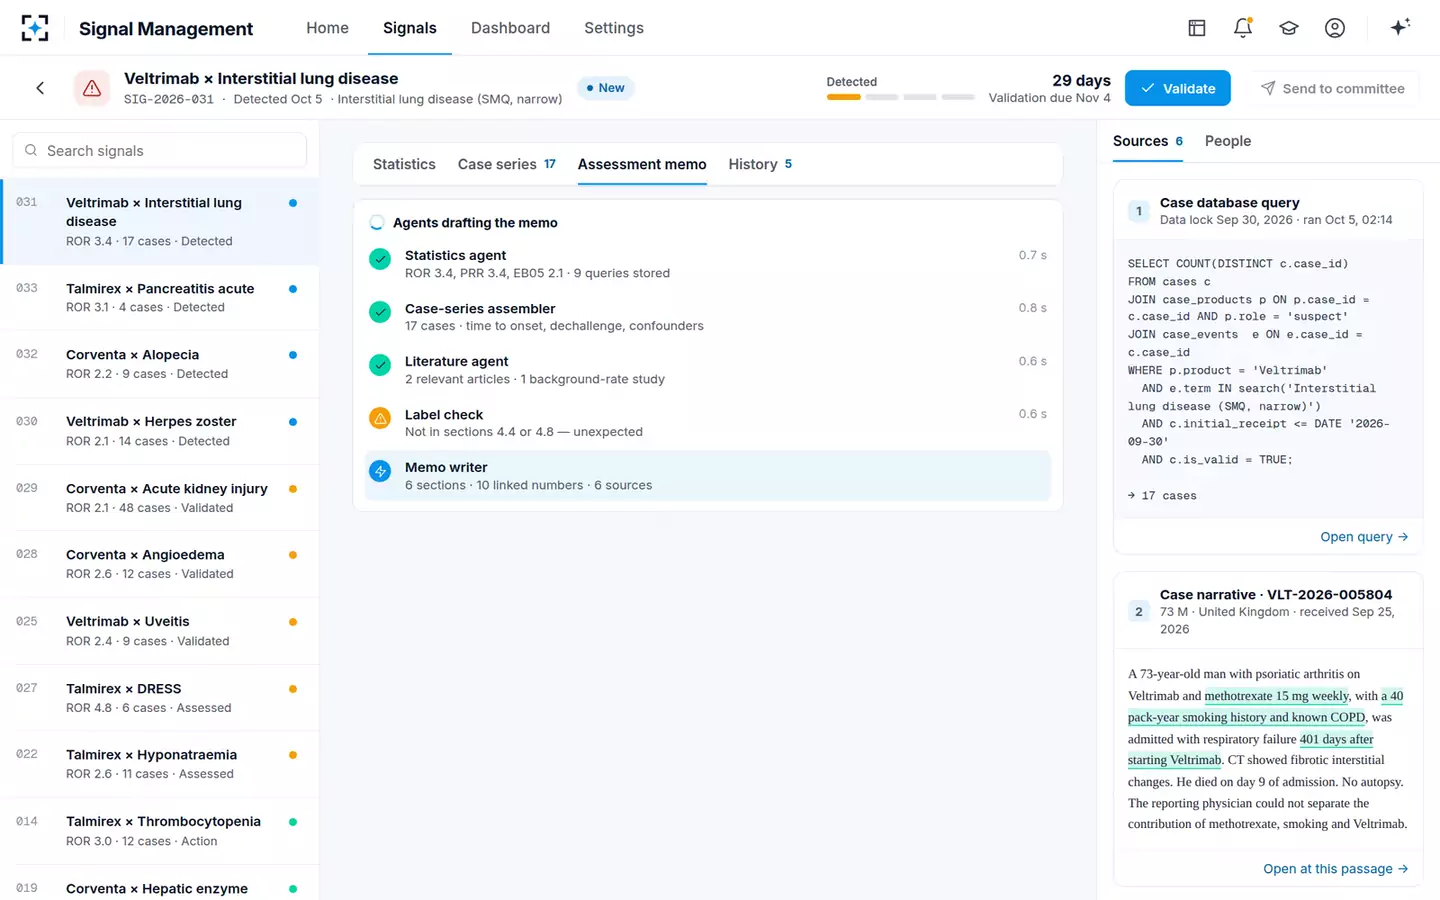Click the spinner beside Agents drafting the memo
This screenshot has width=1440, height=900.
[377, 223]
